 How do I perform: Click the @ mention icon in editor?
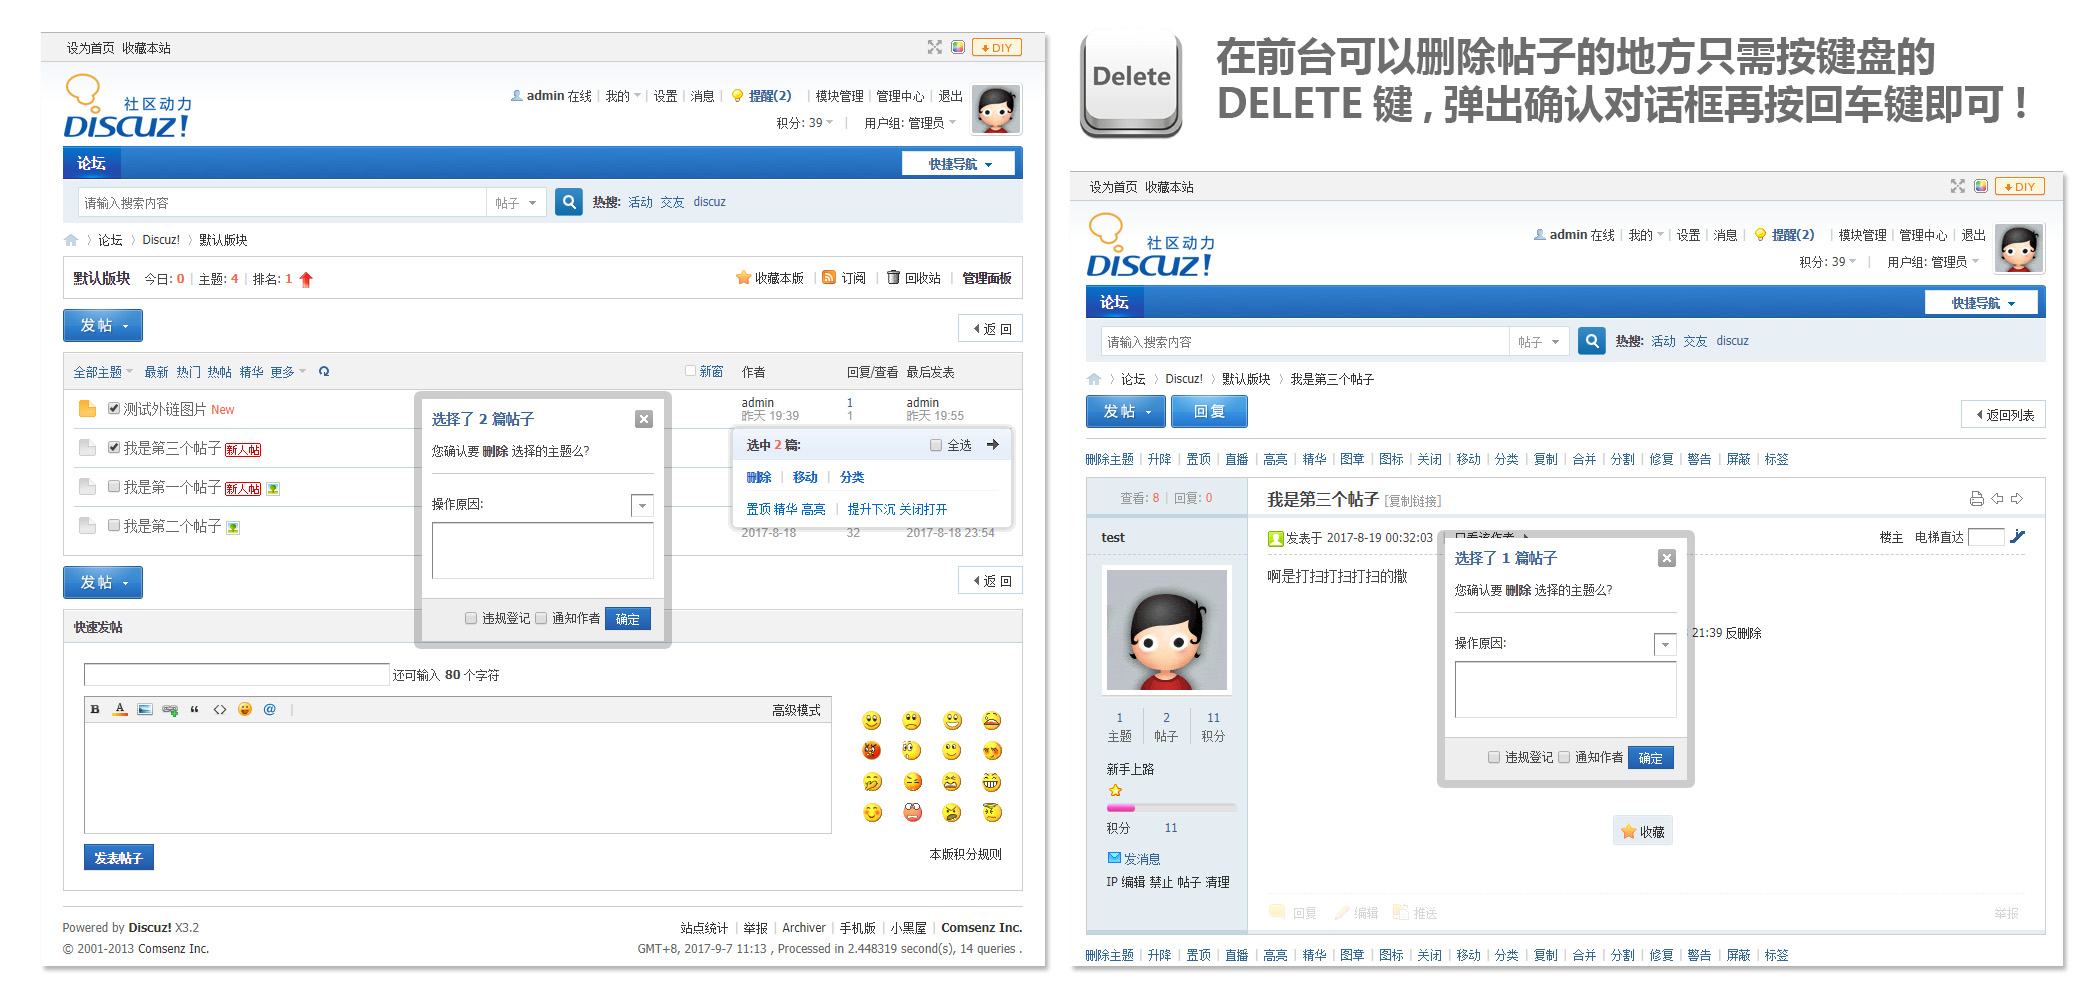coord(270,710)
